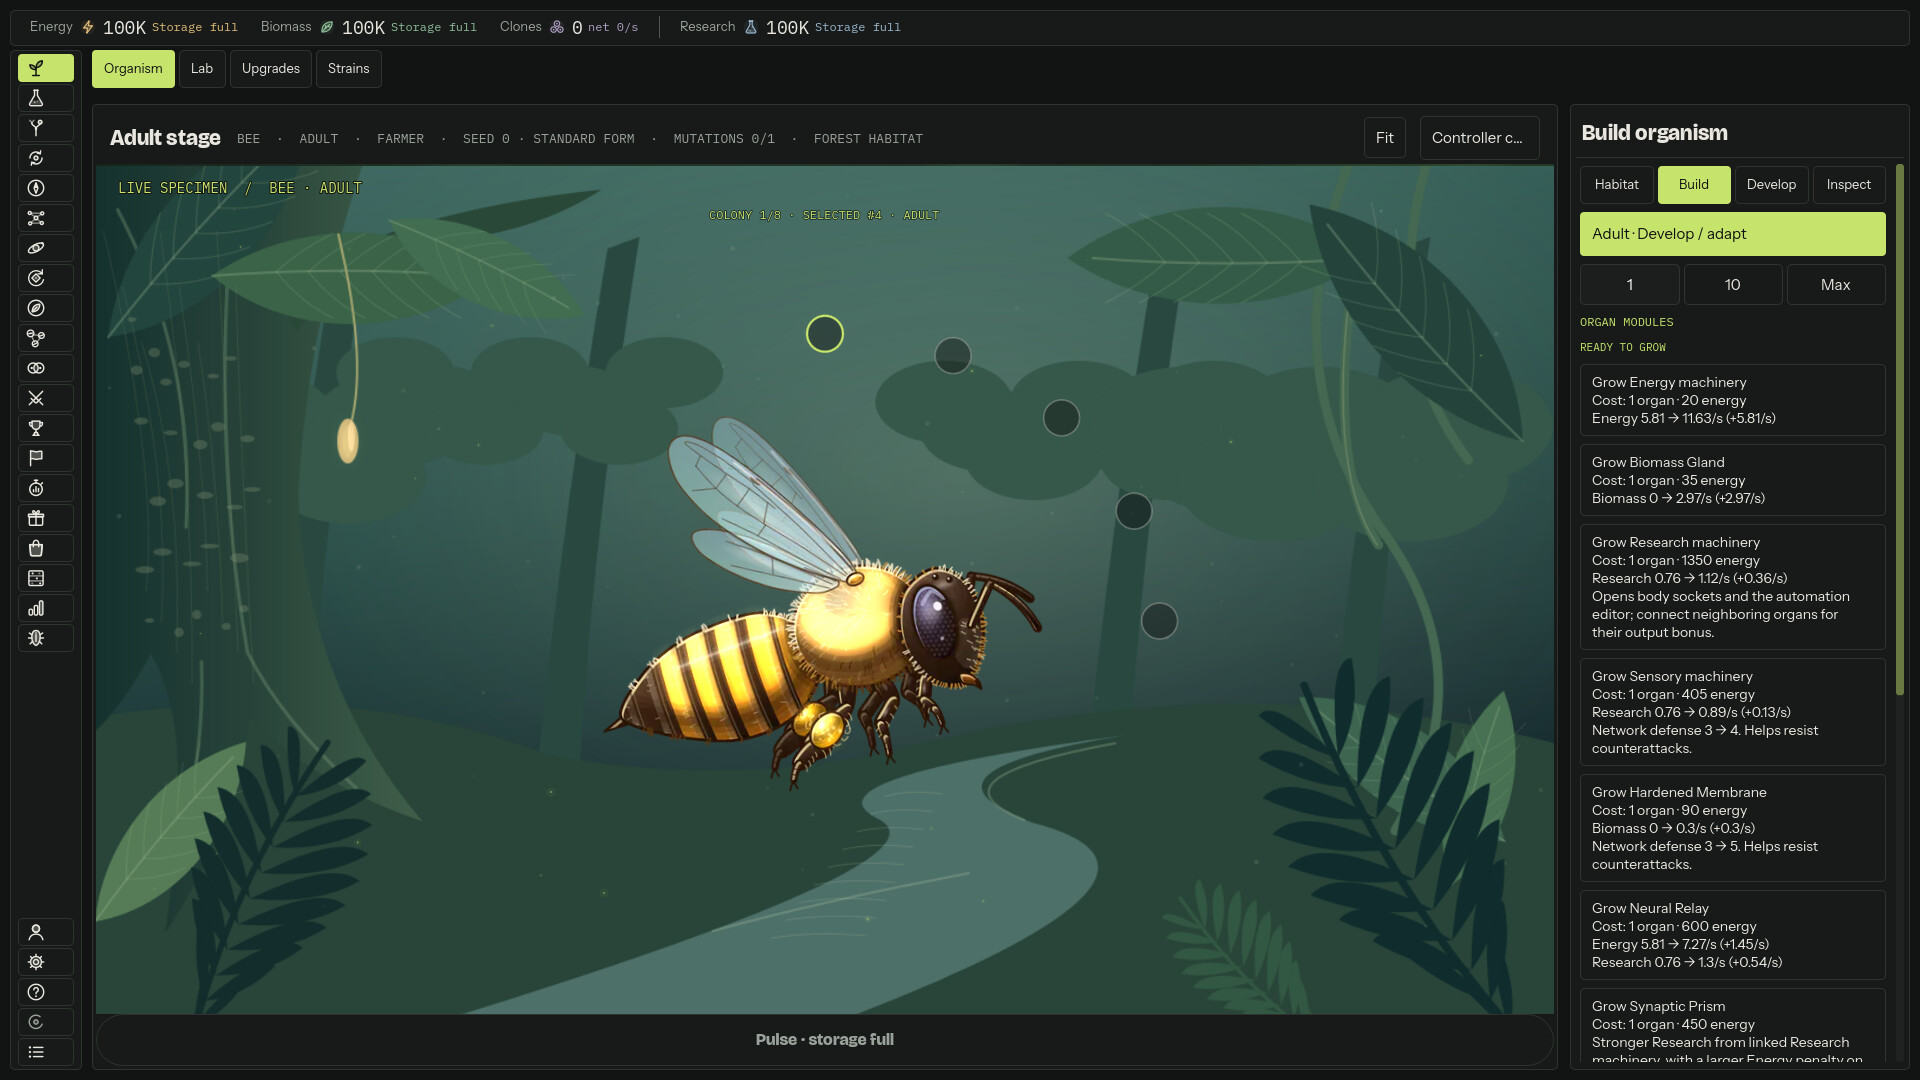This screenshot has width=1920, height=1080.
Task: Open the Controller dropdown button
Action: [x=1479, y=138]
